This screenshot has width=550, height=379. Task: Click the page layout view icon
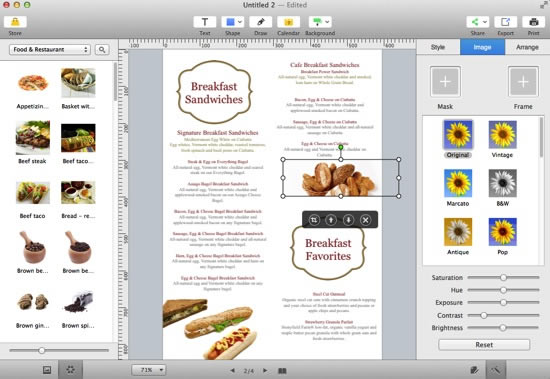282,371
